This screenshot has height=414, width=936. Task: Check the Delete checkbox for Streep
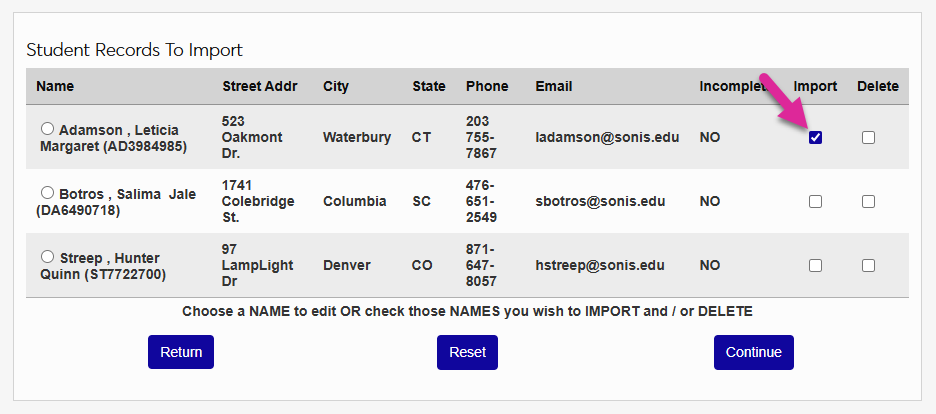868,265
